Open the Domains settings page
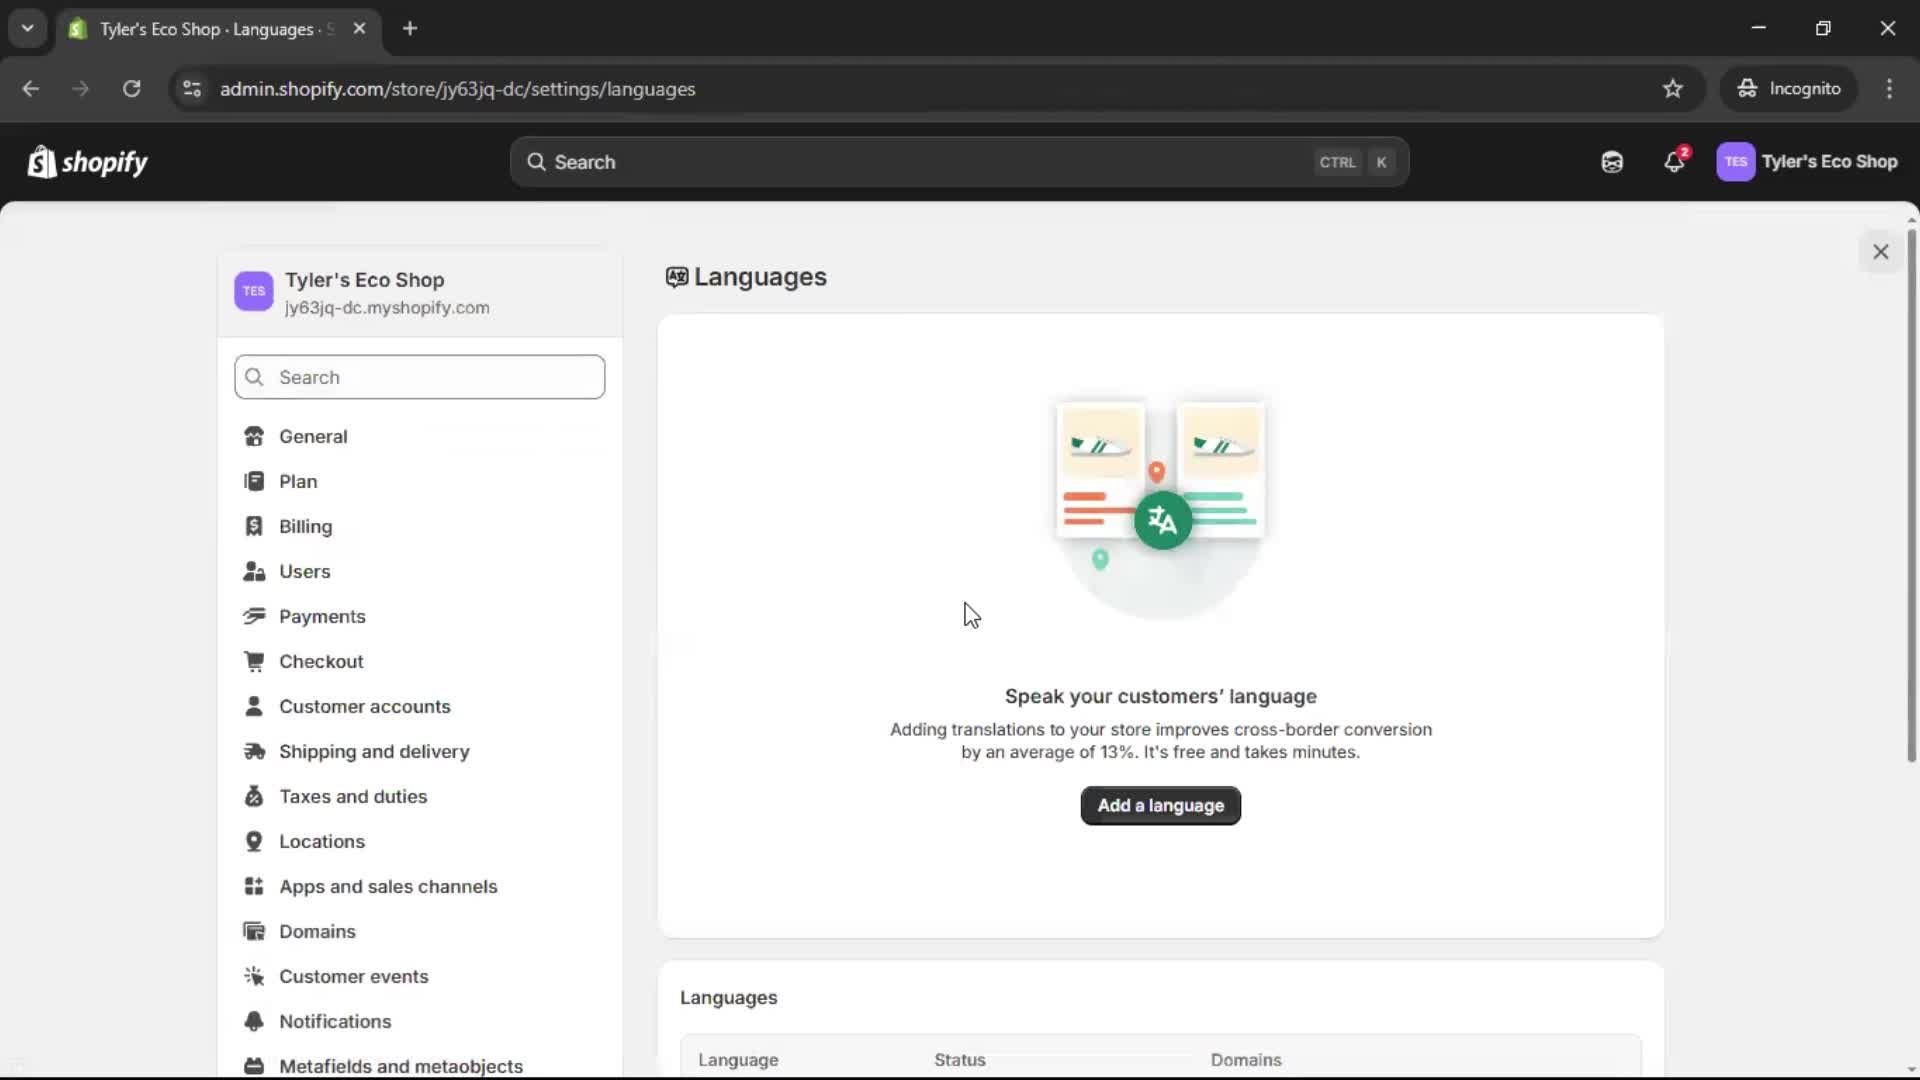The image size is (1920, 1080). pos(317,931)
